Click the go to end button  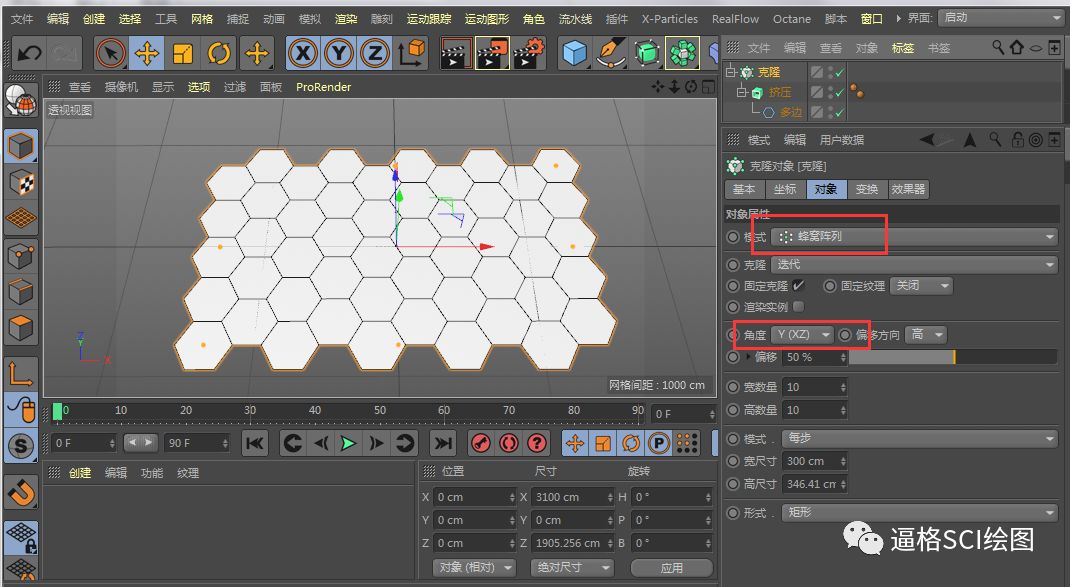tap(443, 443)
